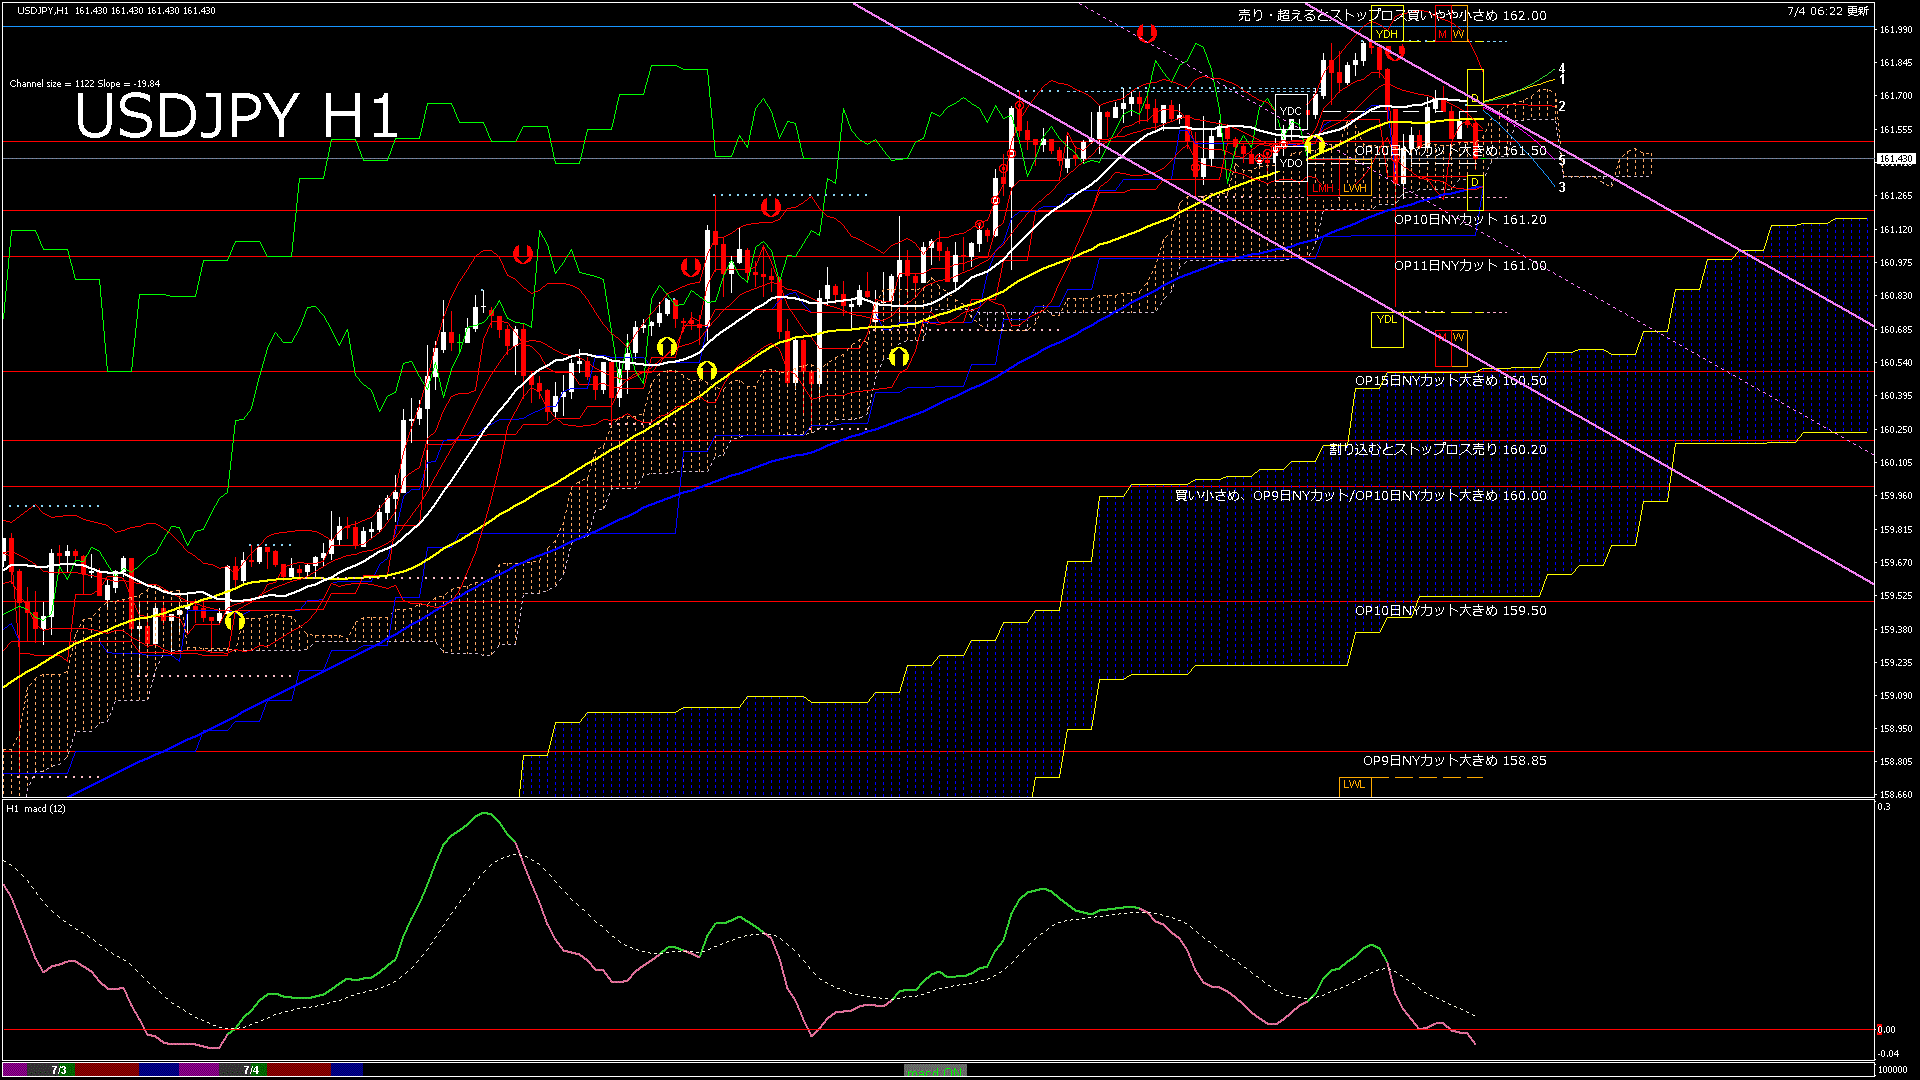Click the Channel size = 1122 Slope text
The image size is (1920, 1080).
(x=85, y=84)
